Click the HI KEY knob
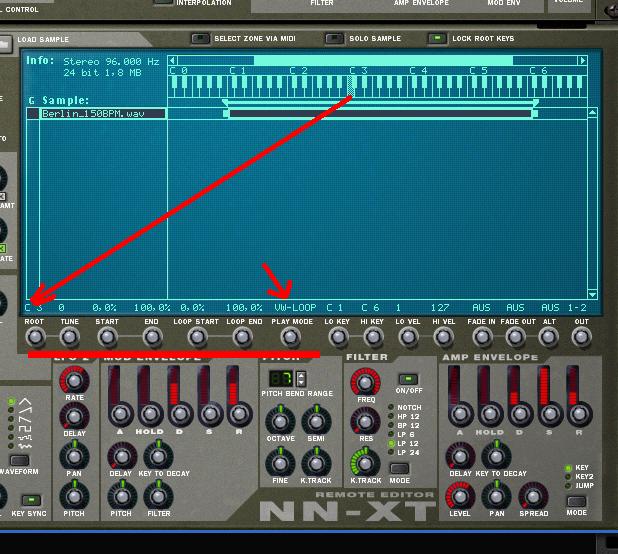Screen dimensions: 618x554 pos(372,337)
